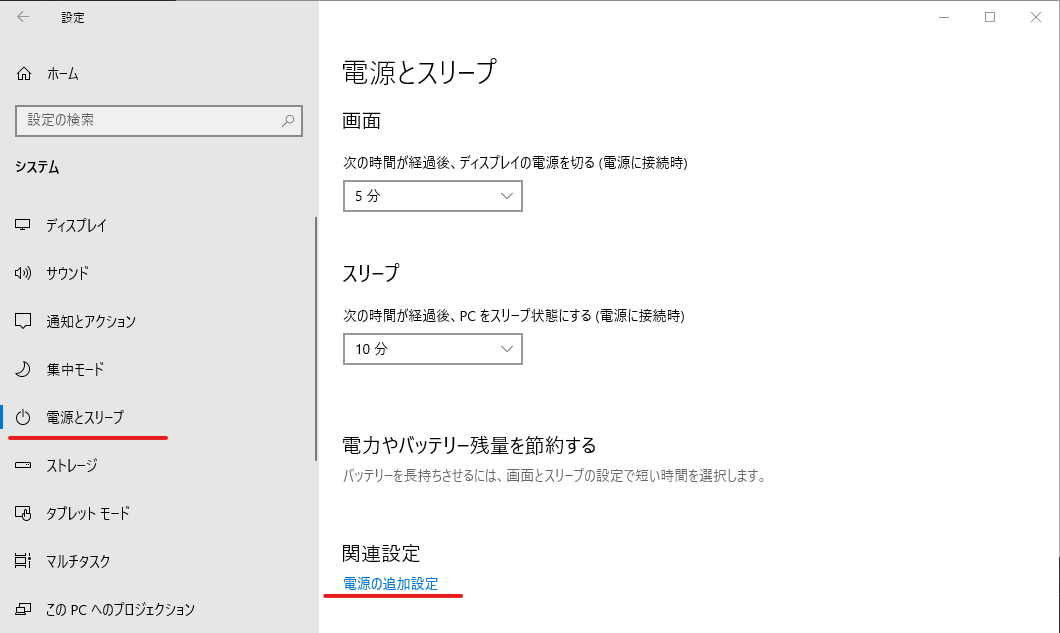Image resolution: width=1060 pixels, height=633 pixels.
Task: Close the Settings window
Action: pyautogui.click(x=1036, y=18)
